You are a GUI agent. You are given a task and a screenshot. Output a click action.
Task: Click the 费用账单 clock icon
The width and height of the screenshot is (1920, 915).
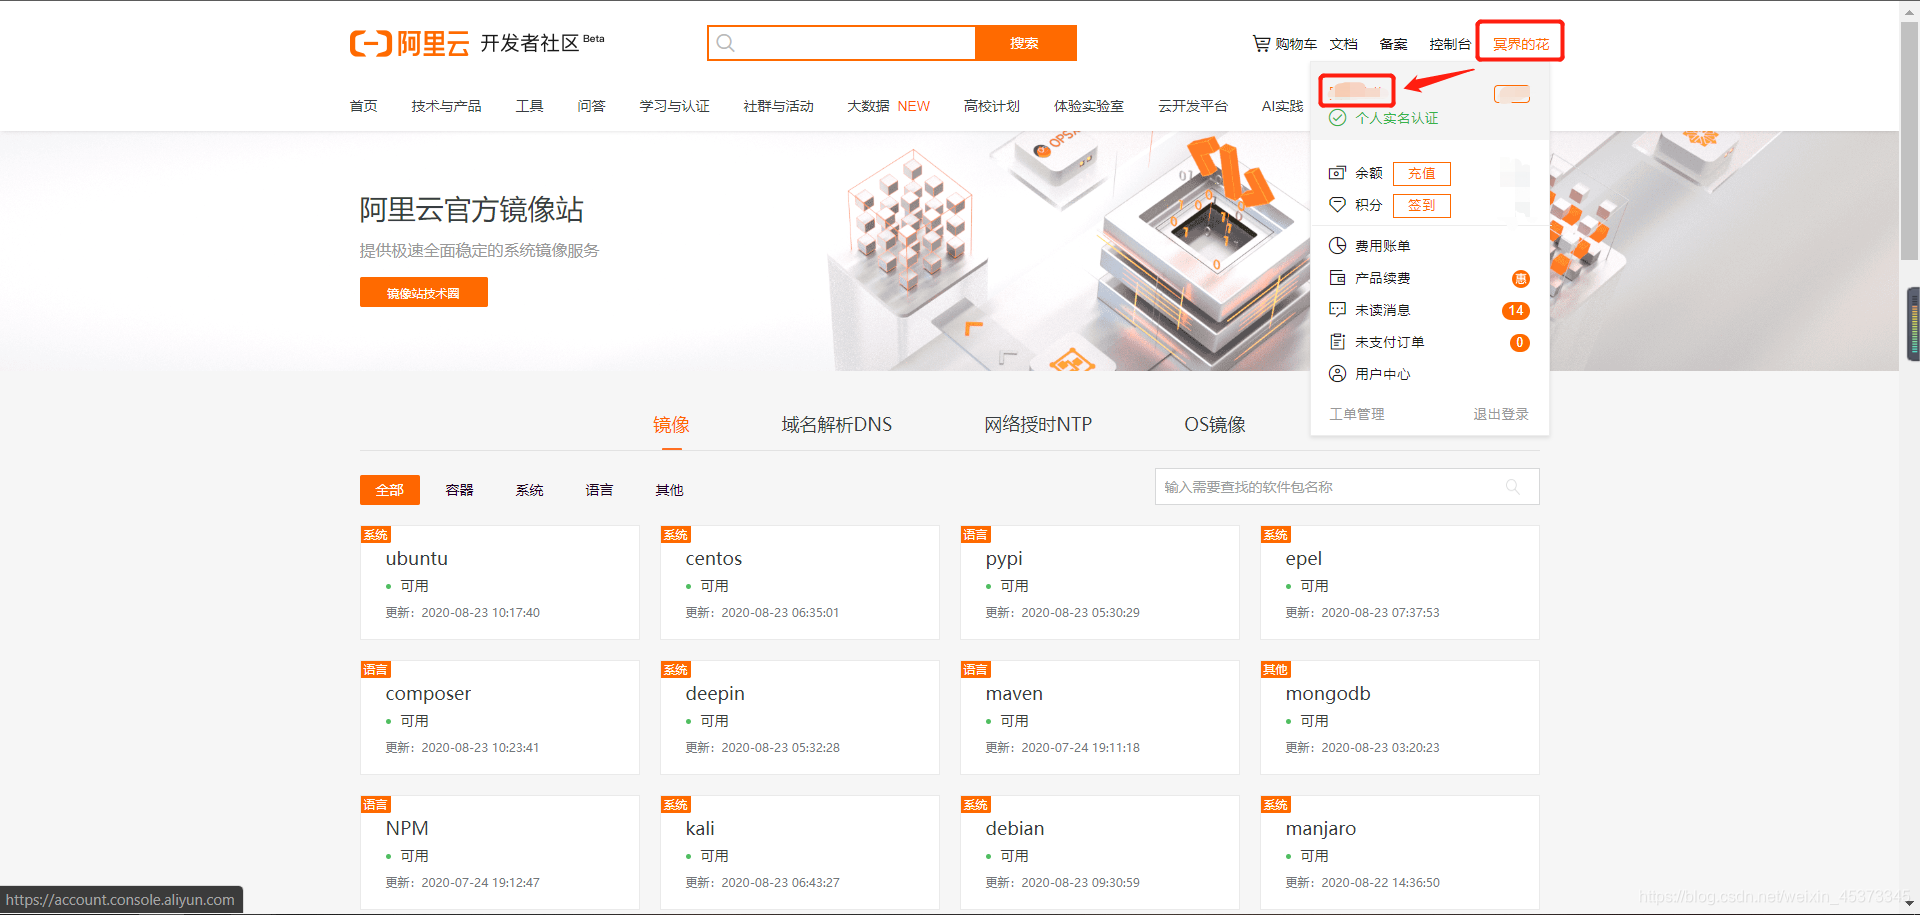[1337, 246]
